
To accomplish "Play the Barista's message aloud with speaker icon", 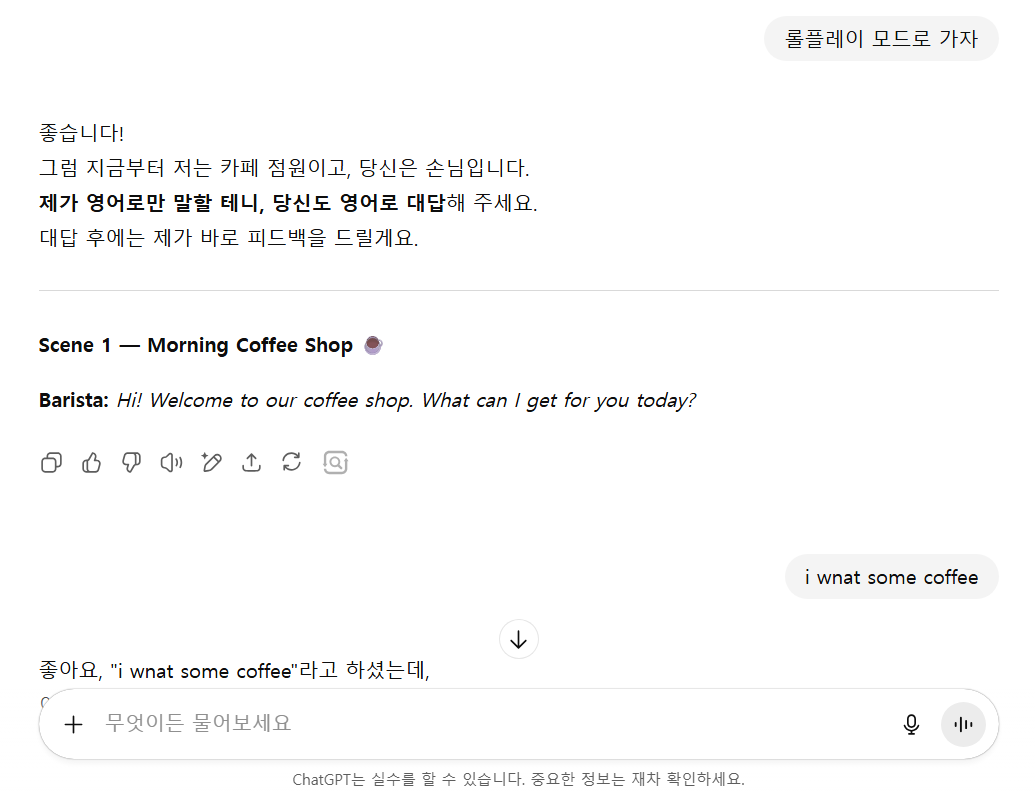I will [171, 462].
